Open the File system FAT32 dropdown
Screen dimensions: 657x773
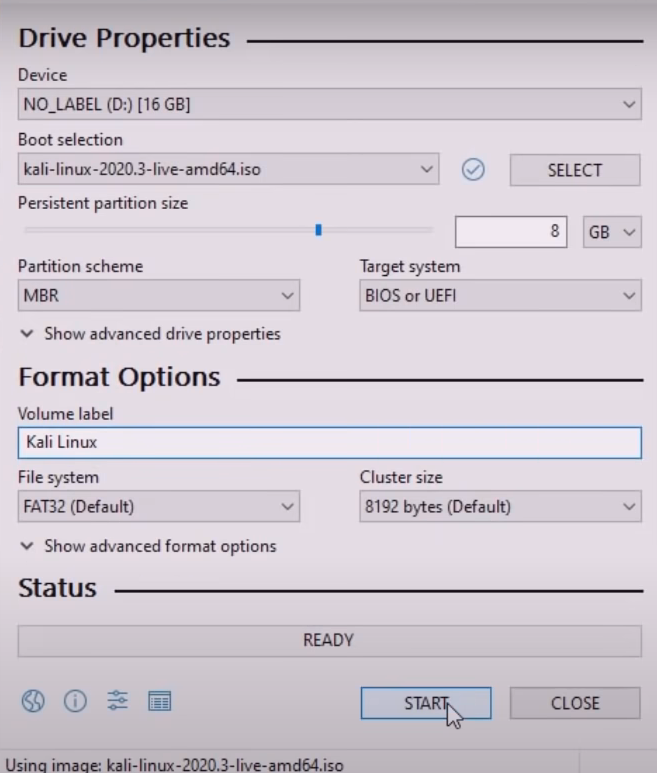159,506
